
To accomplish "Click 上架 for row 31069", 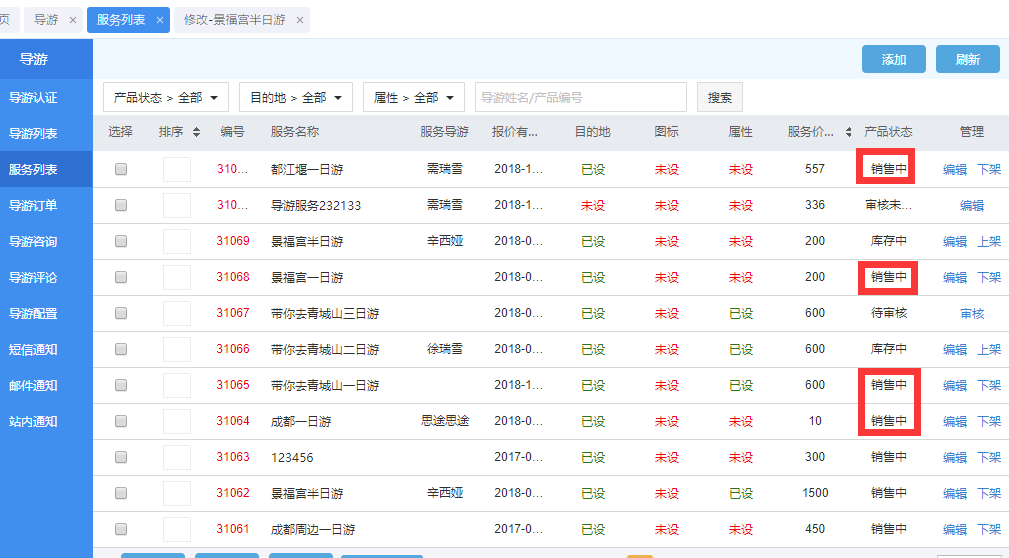I will click(x=988, y=242).
